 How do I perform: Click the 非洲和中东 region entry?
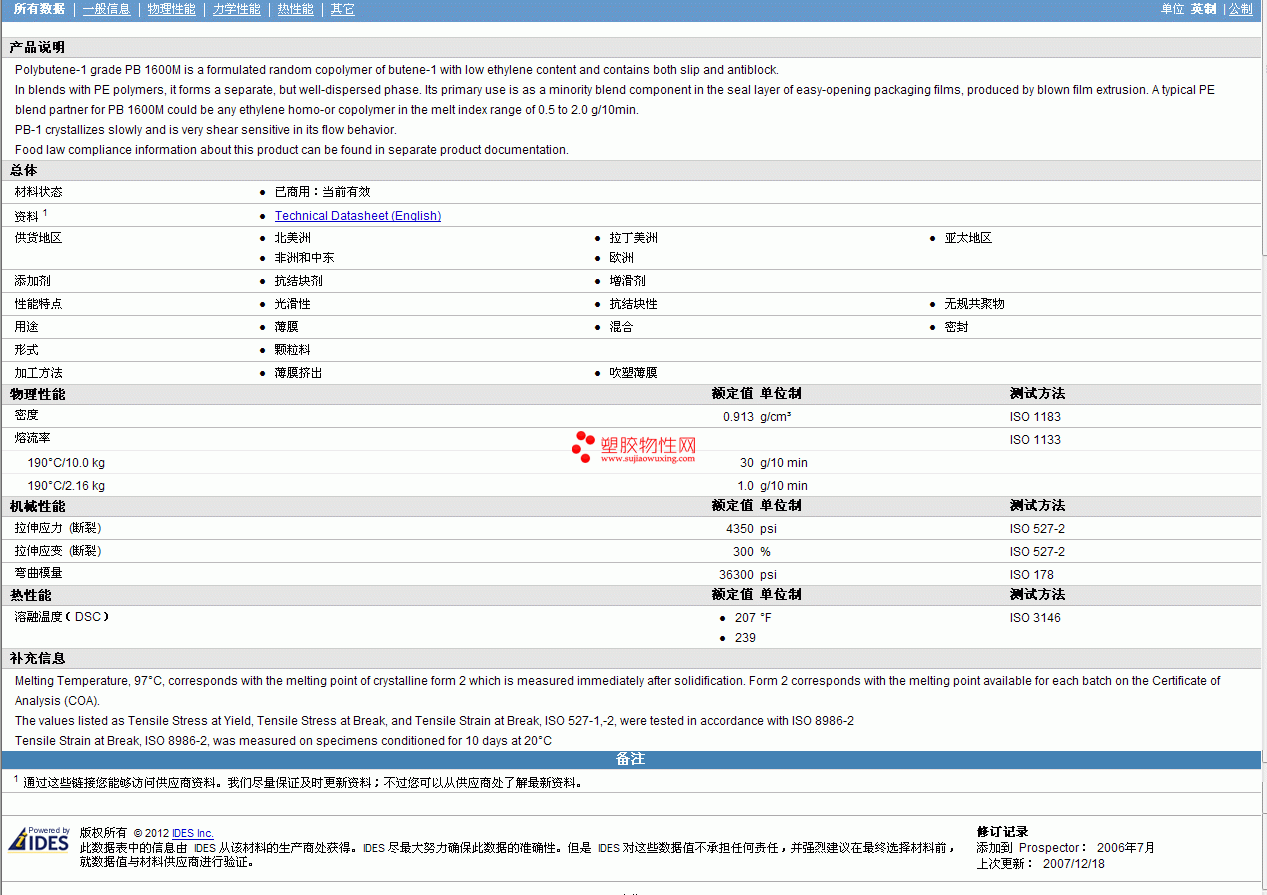point(305,258)
